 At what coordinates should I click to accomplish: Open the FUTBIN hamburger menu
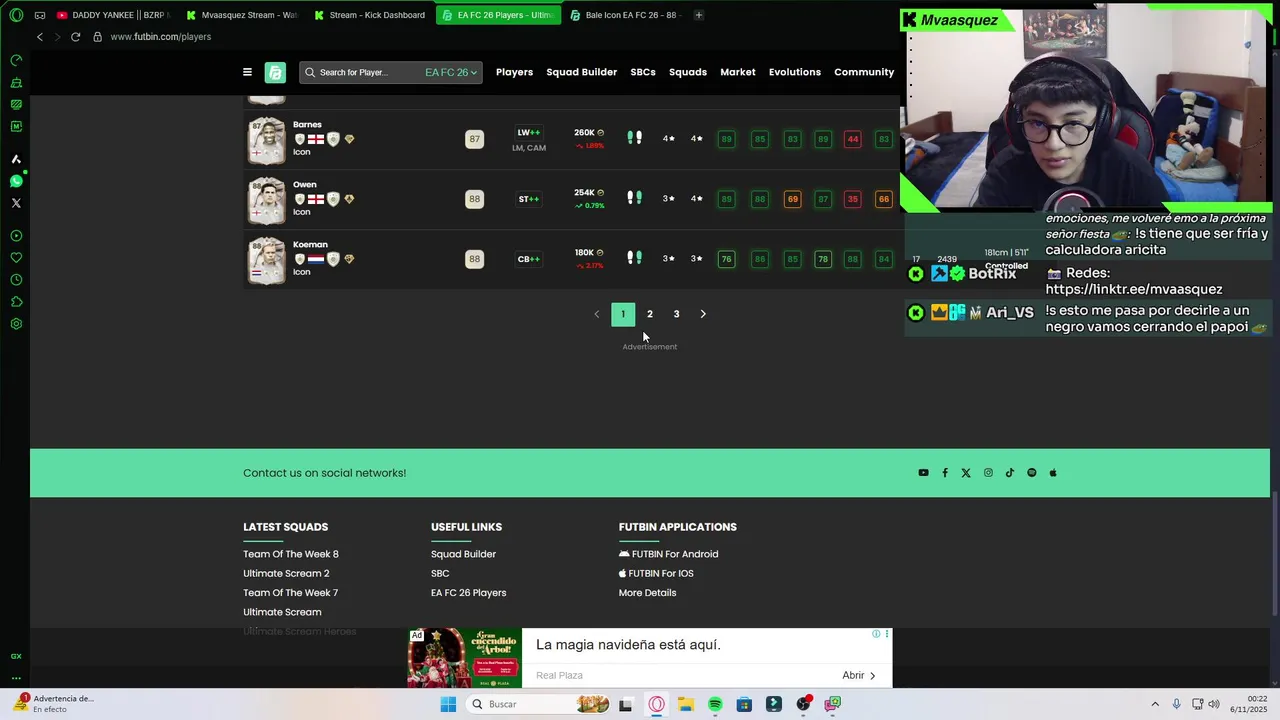247,72
